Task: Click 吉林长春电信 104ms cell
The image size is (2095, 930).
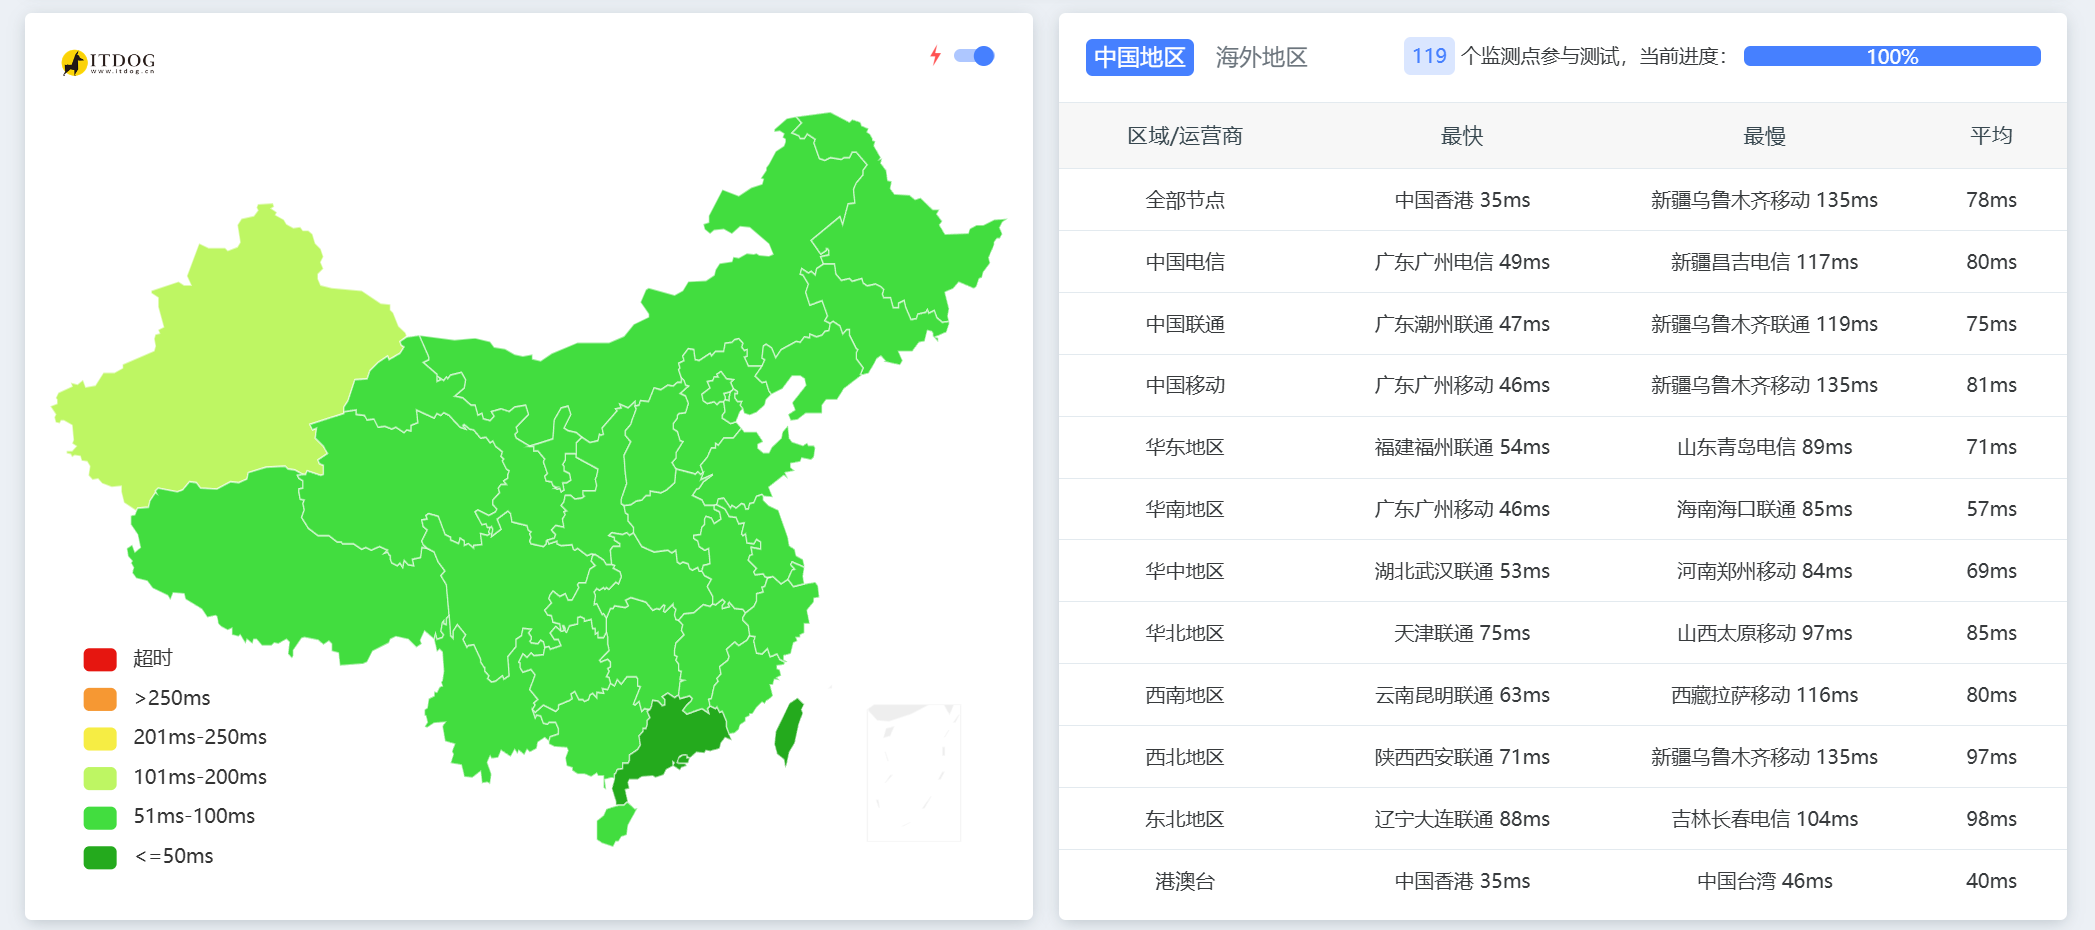Action: (x=1765, y=819)
